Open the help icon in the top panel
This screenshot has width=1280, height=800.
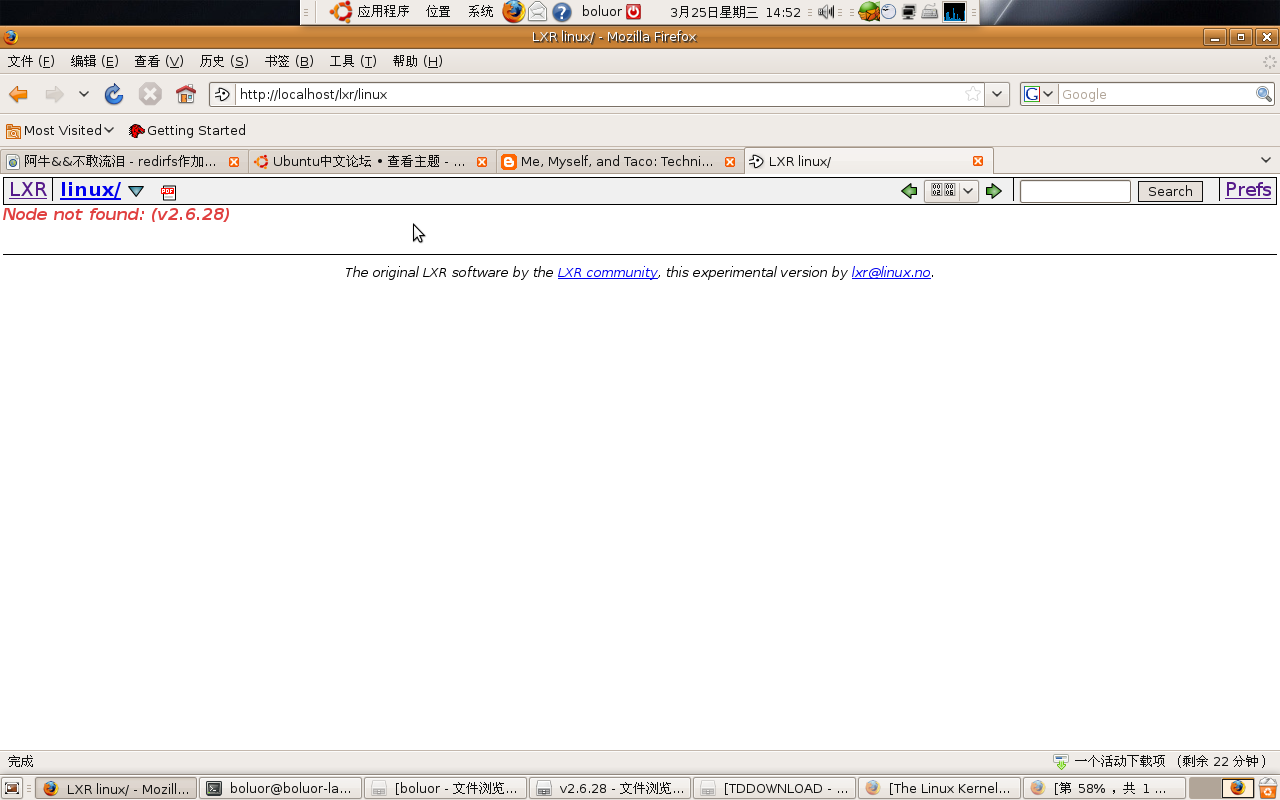(x=562, y=12)
